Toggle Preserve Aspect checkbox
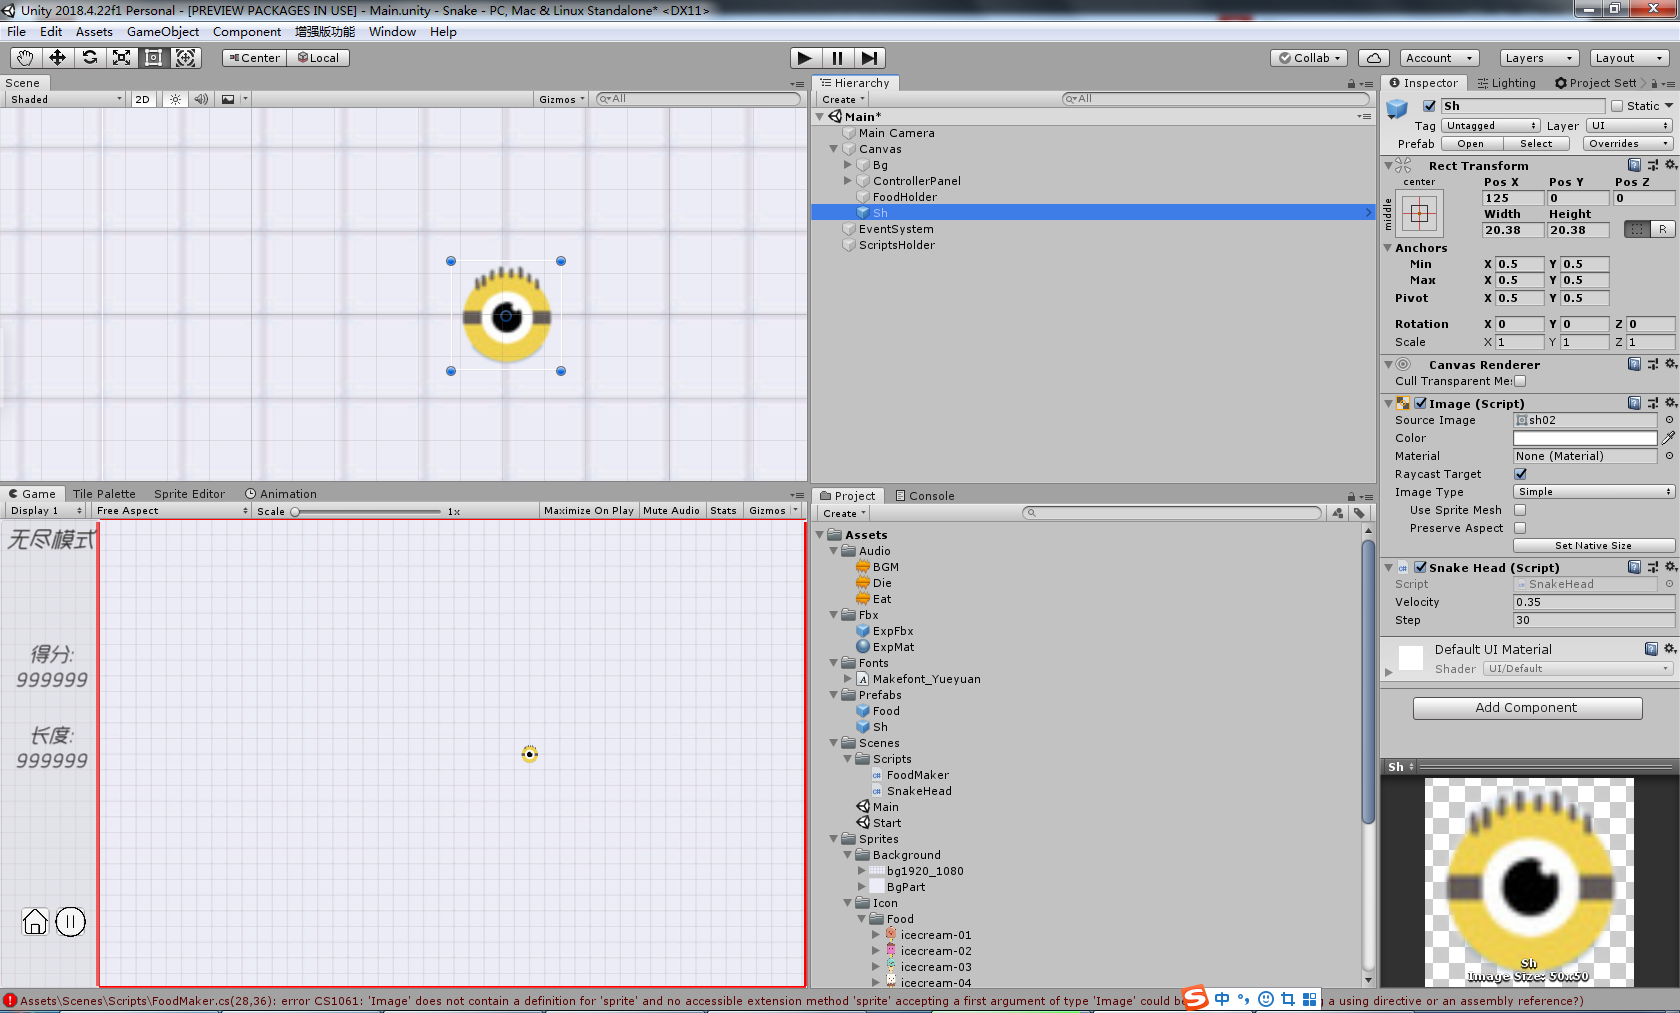 (1520, 528)
